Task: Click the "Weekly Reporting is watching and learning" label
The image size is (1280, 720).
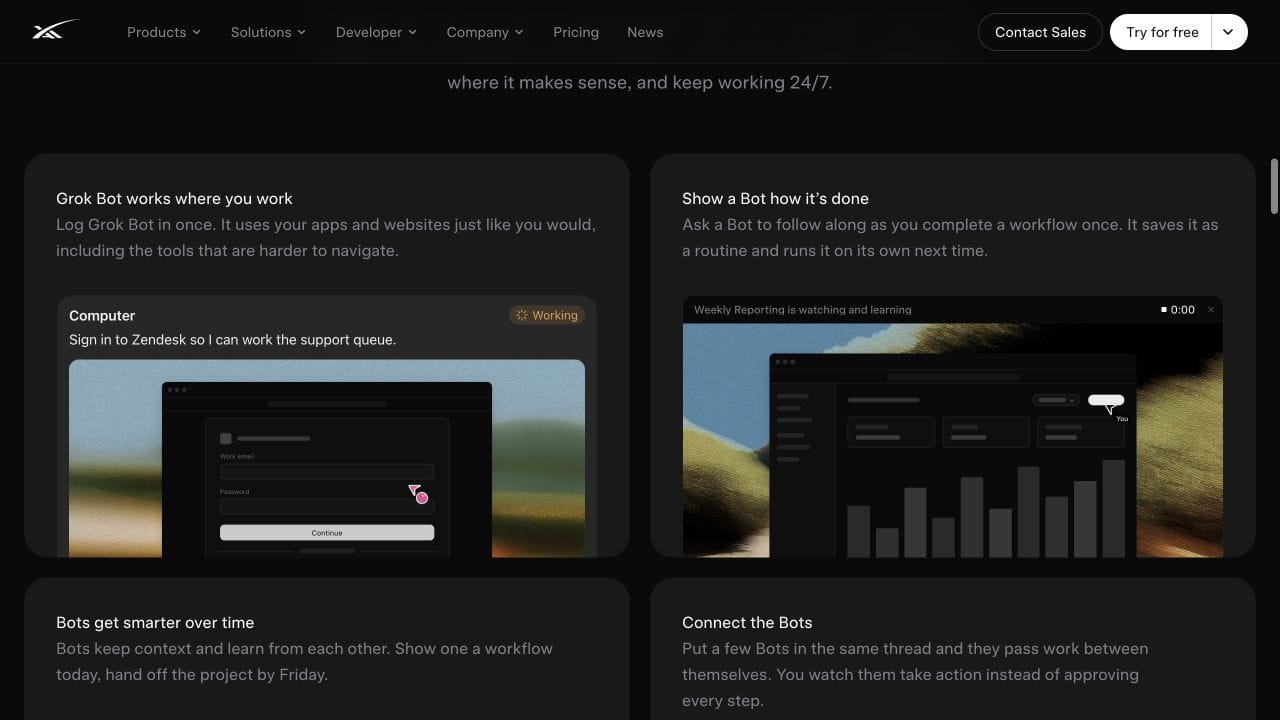Action: click(x=803, y=310)
